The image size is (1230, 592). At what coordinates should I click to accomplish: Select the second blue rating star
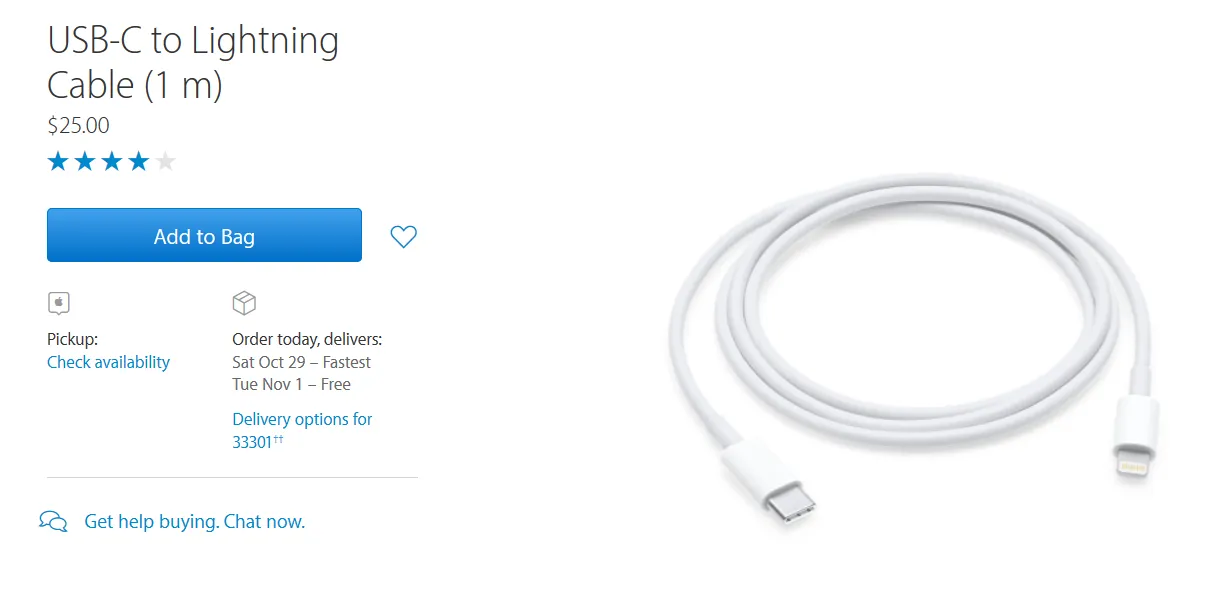85,161
